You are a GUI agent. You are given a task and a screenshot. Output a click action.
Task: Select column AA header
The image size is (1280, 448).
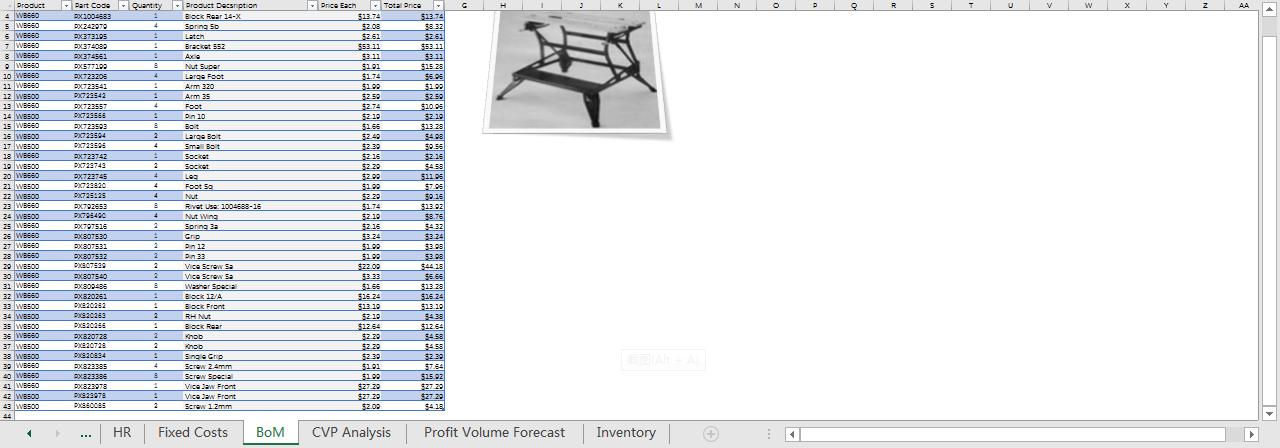click(1244, 6)
